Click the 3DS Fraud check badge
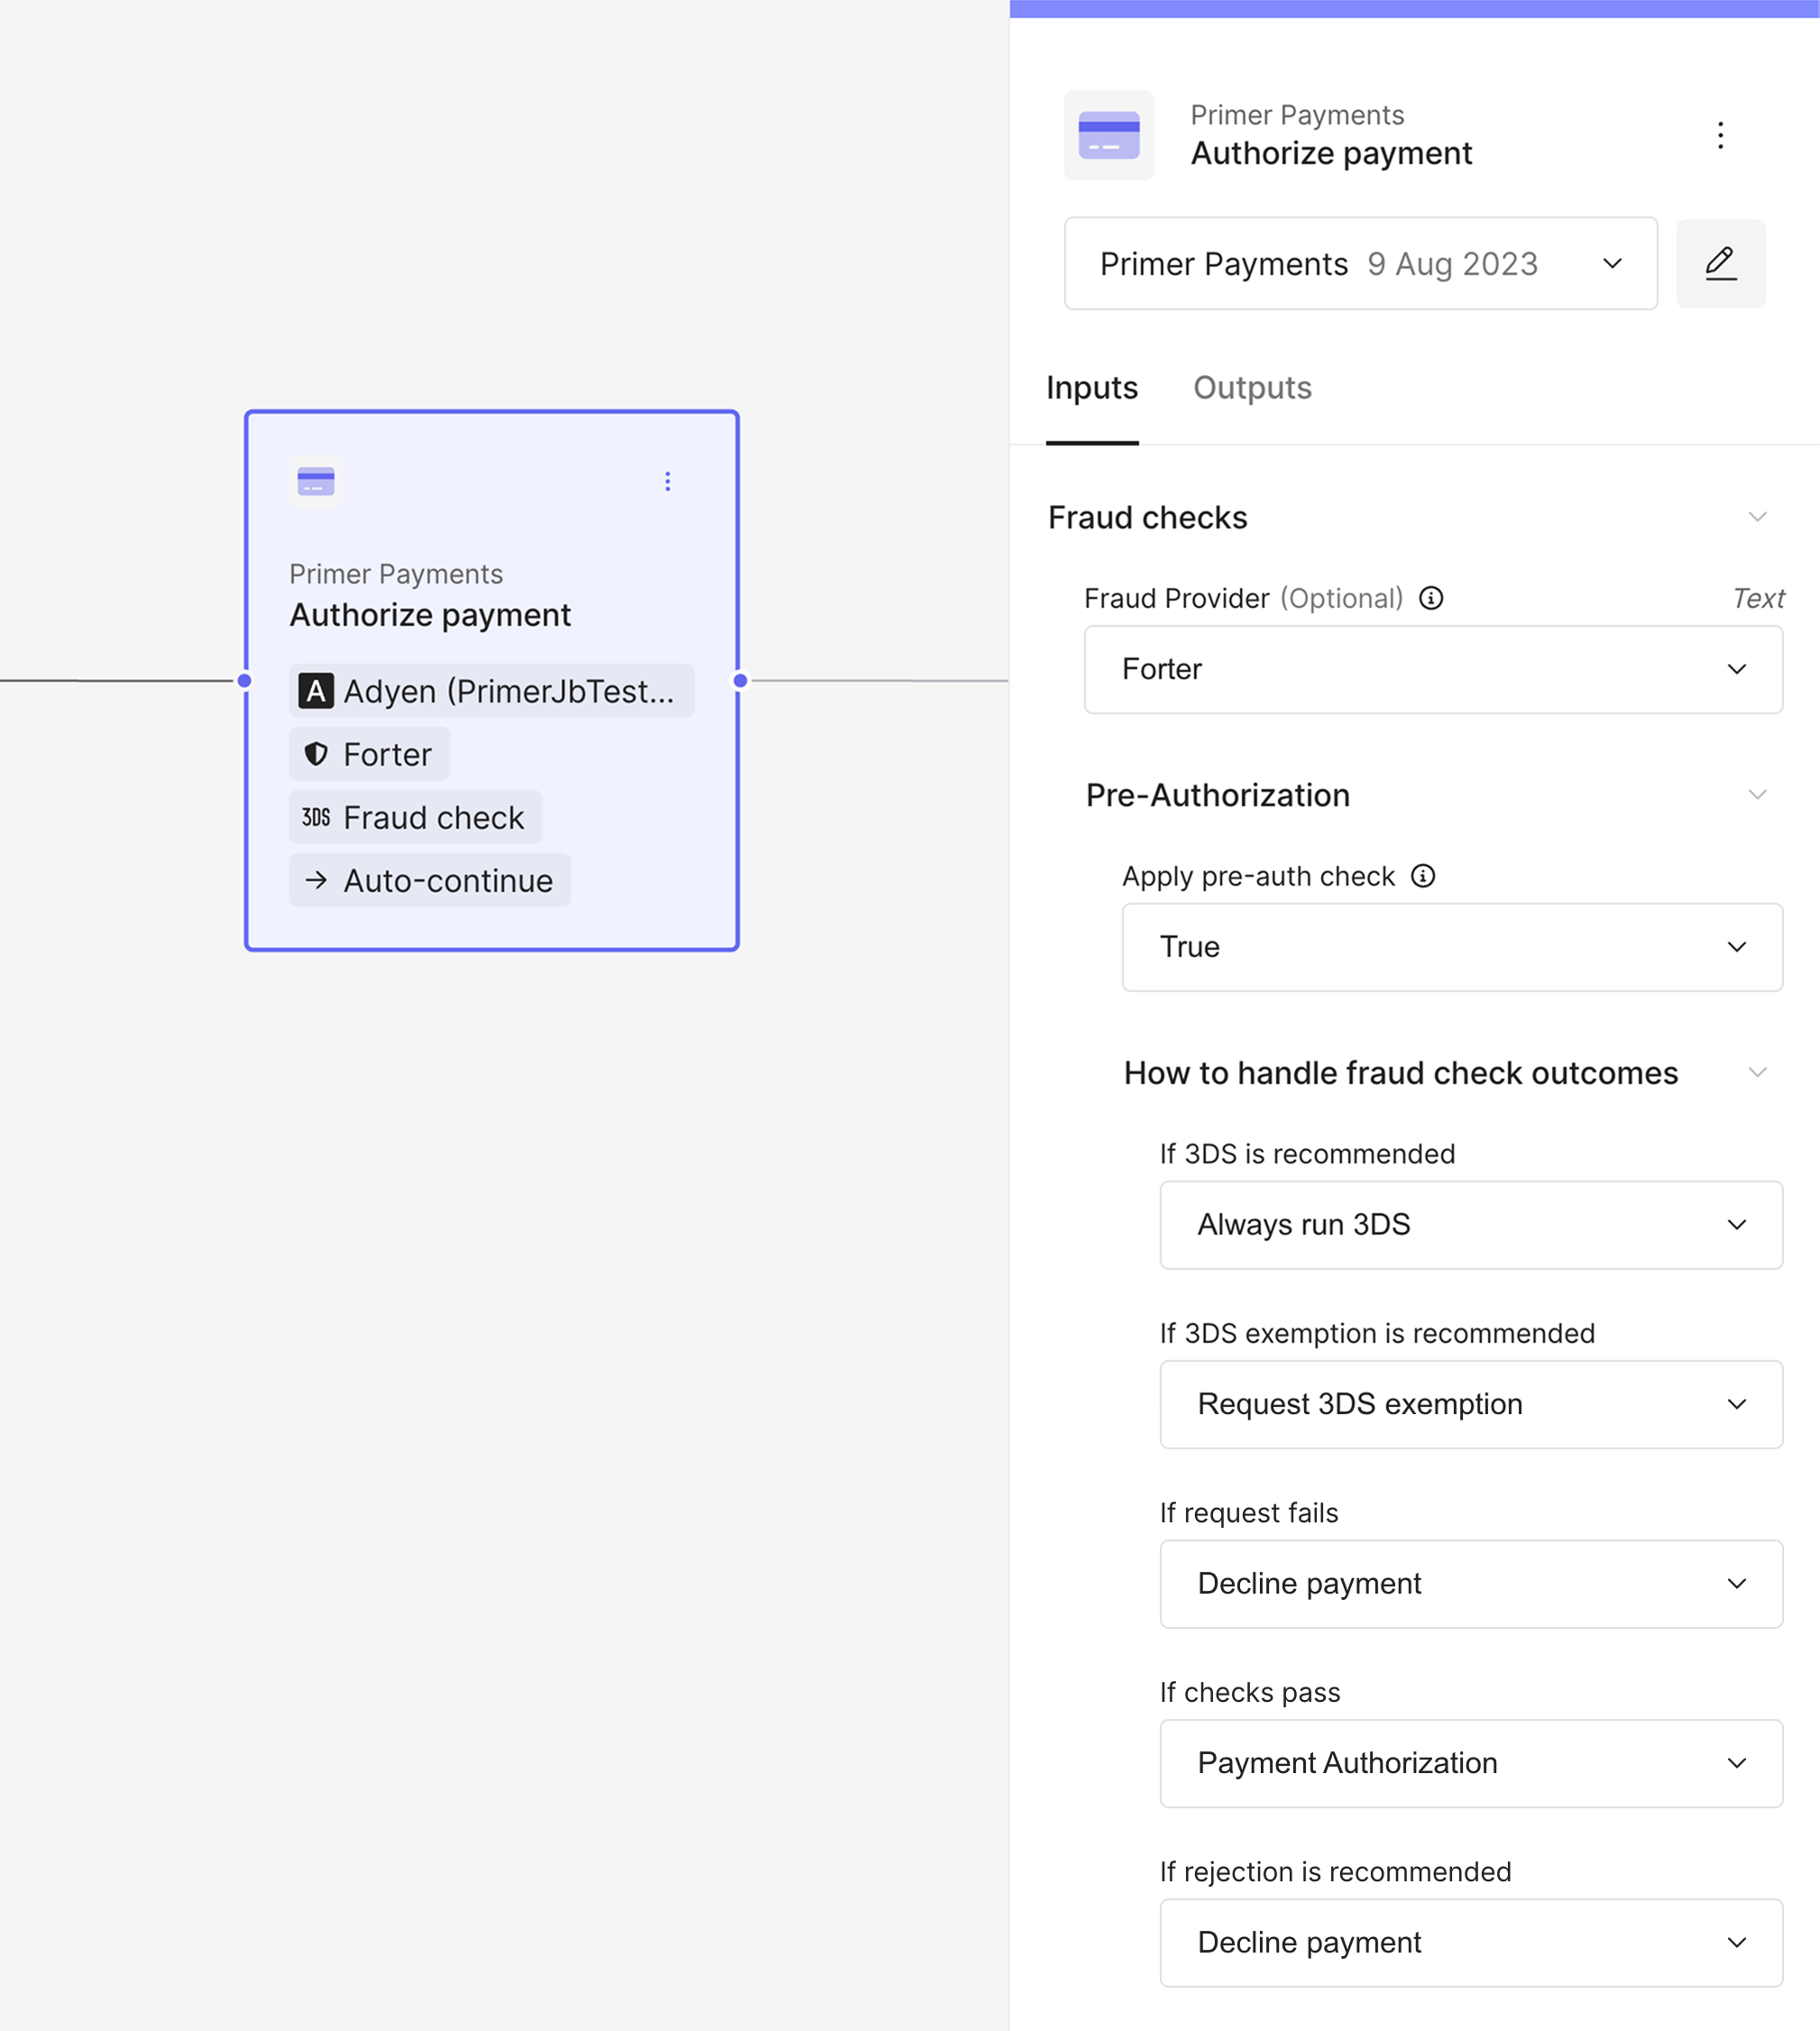 click(415, 817)
